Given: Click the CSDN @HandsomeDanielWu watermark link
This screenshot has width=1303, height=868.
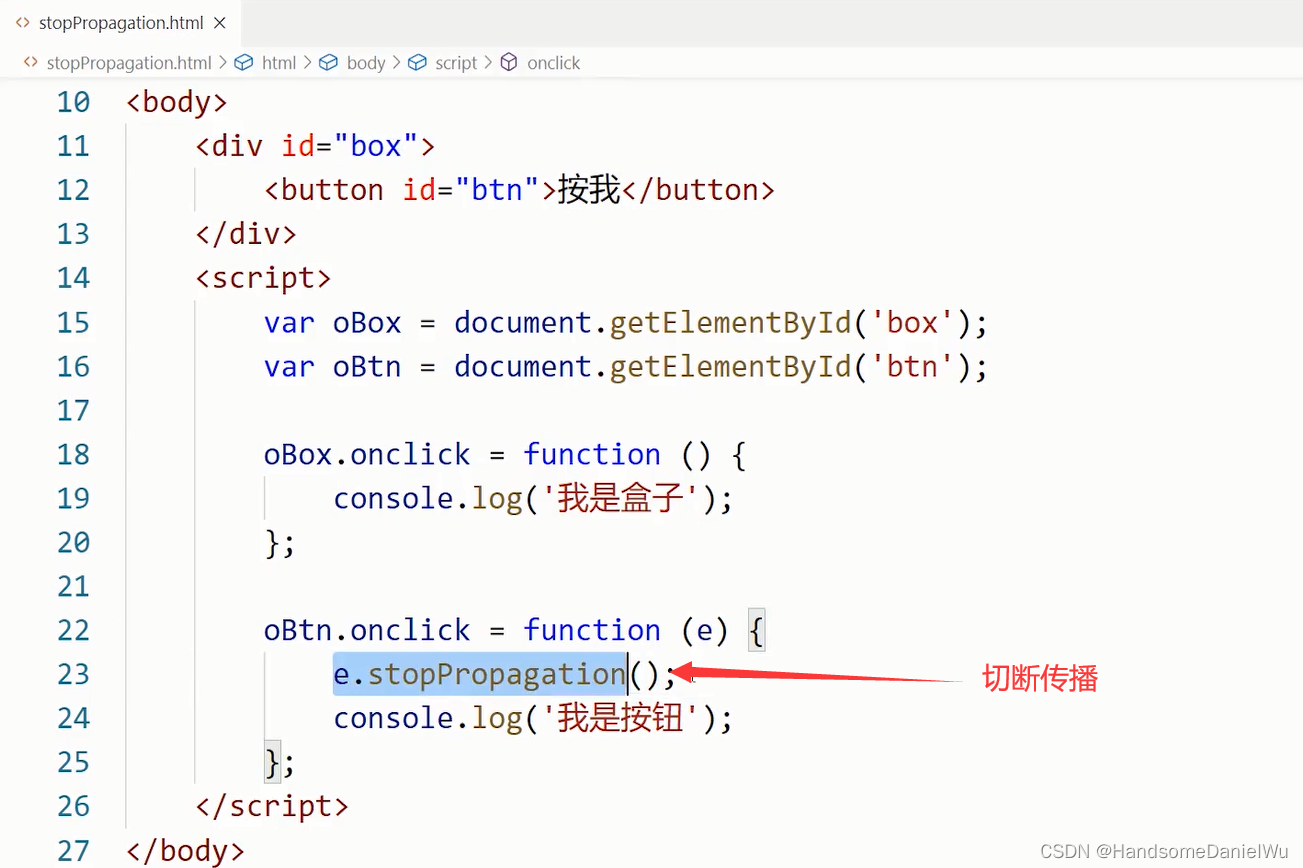Looking at the screenshot, I should pos(1164,851).
